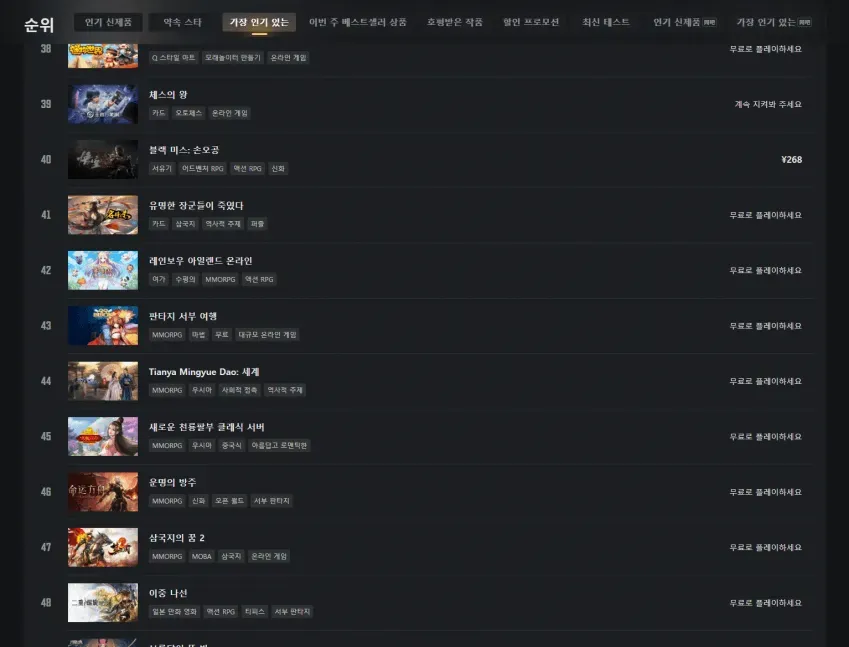Open the 체스의 왕 game thumbnail
849x647 pixels.
tap(103, 104)
